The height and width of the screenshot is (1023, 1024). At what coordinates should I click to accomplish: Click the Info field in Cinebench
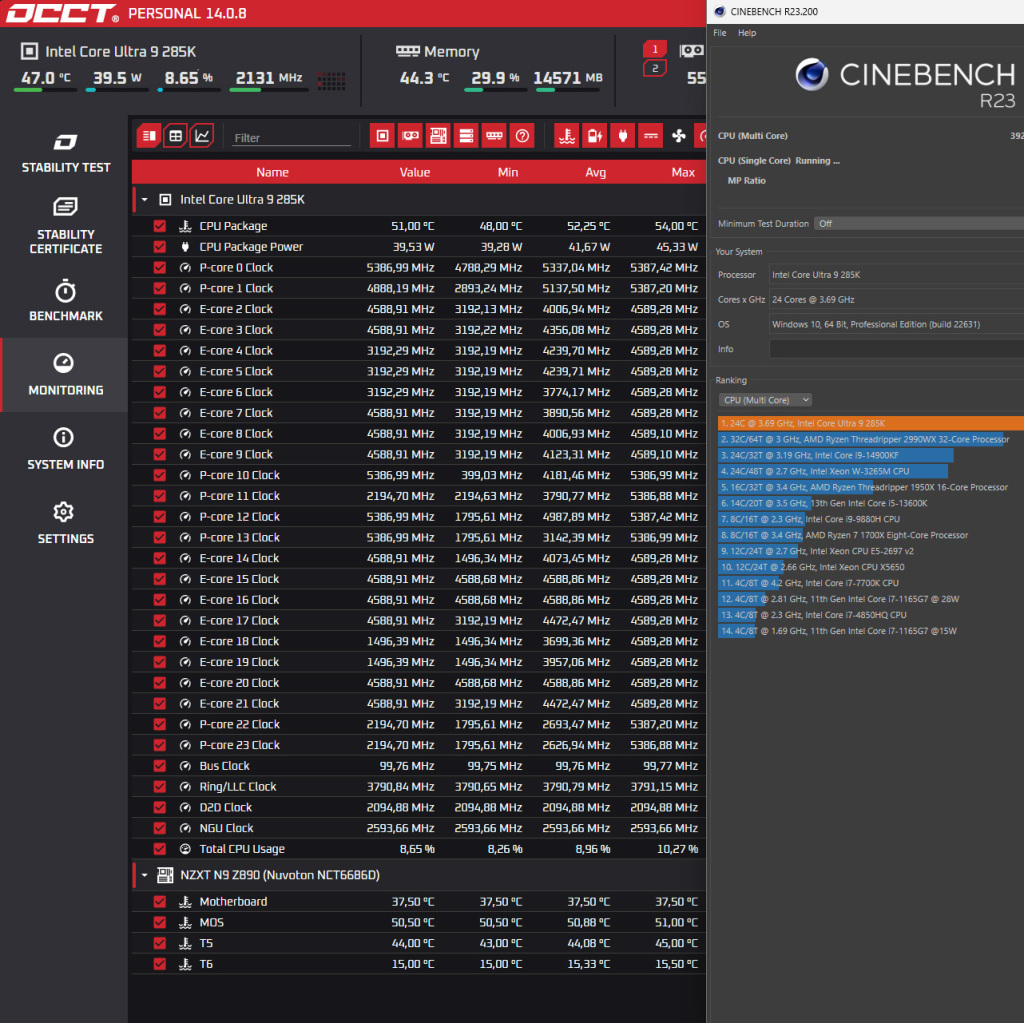coord(897,349)
